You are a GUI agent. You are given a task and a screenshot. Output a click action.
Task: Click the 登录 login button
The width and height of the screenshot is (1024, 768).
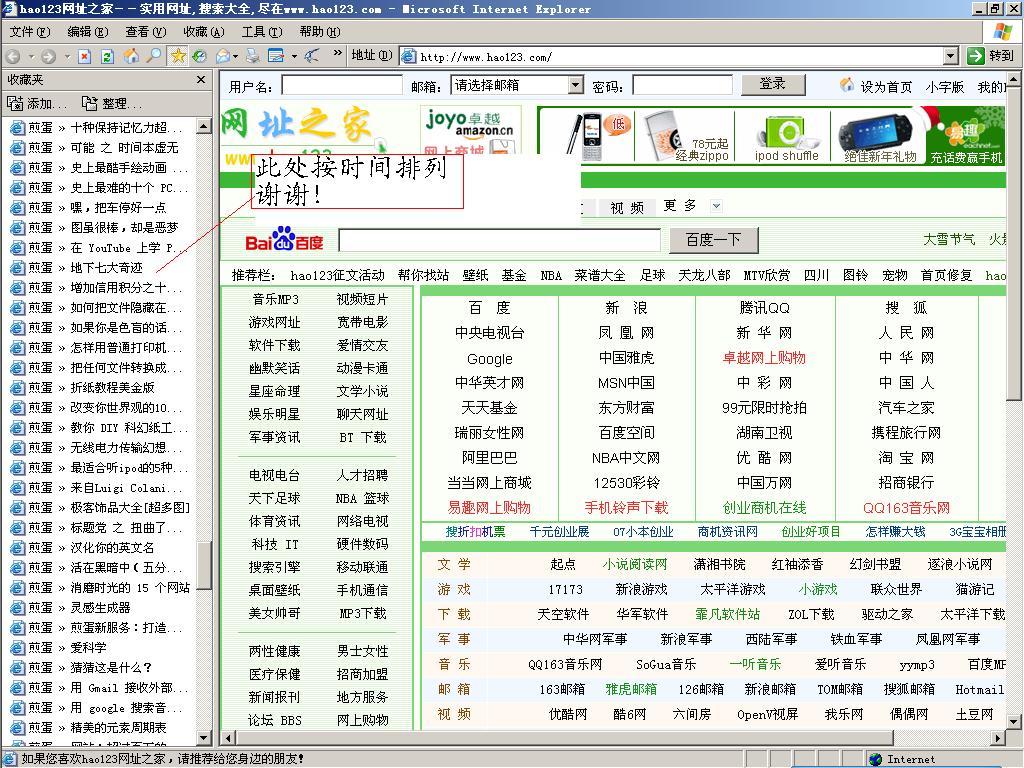[772, 85]
